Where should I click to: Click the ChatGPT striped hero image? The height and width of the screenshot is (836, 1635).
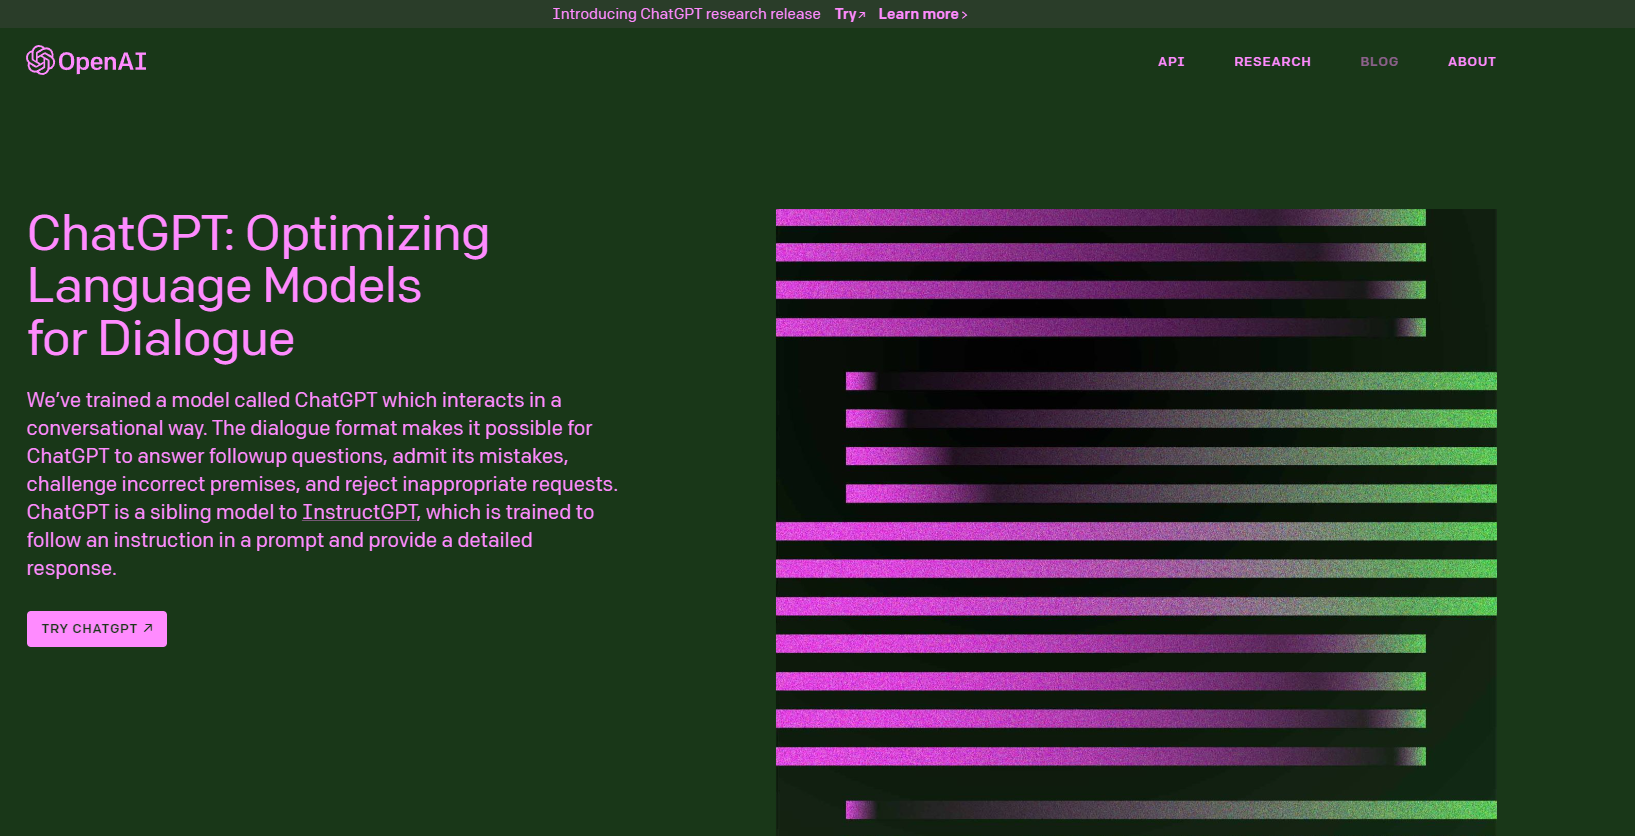(x=1136, y=522)
